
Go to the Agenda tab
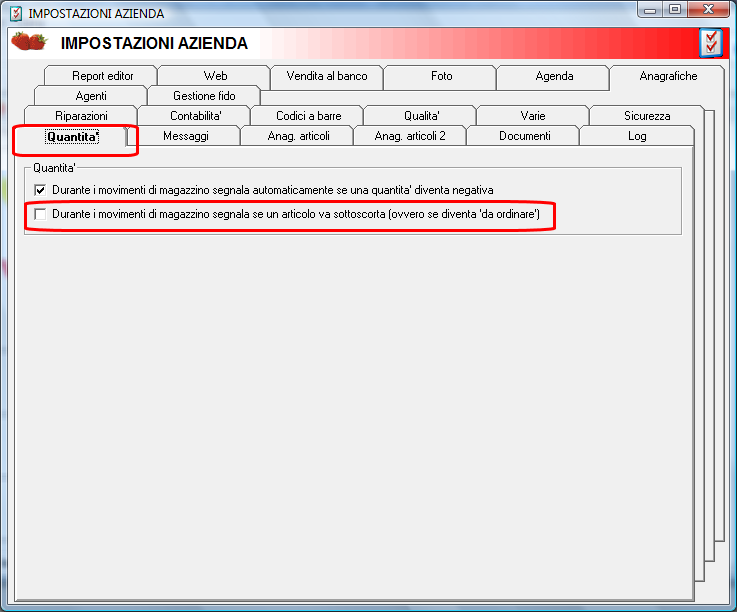554,76
